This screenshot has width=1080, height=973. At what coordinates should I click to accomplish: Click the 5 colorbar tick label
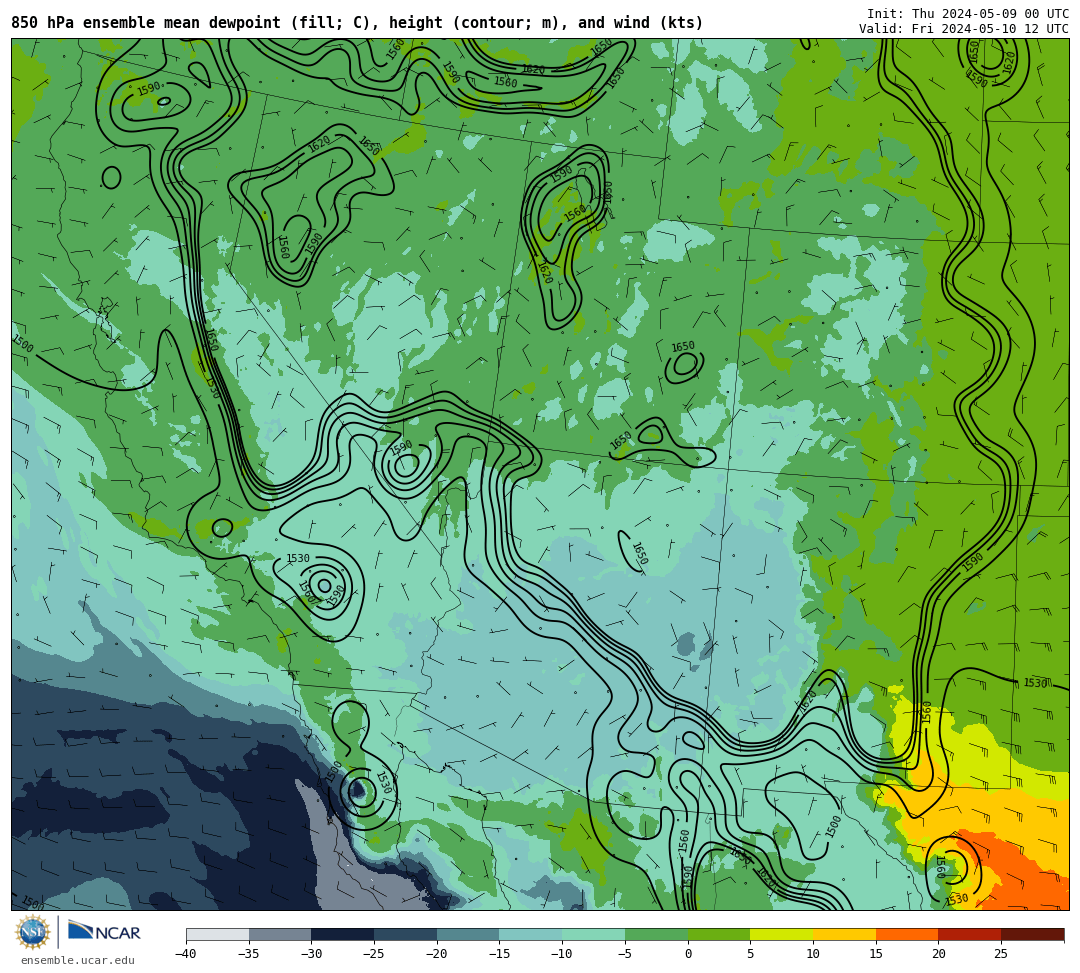[750, 954]
